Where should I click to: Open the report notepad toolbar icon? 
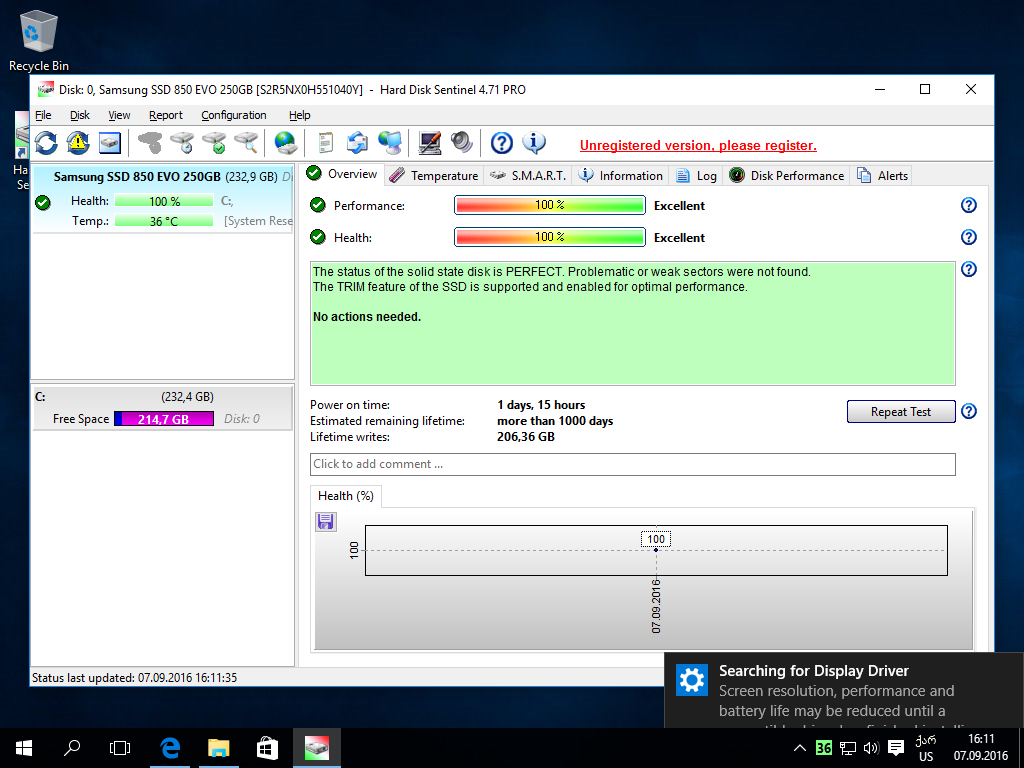coord(325,143)
